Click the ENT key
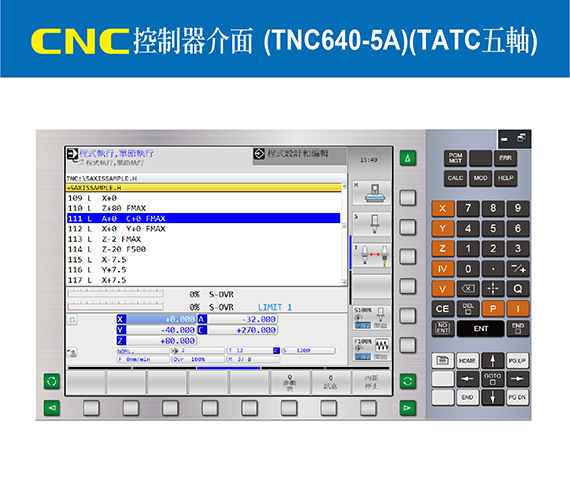570x480 pixels. 481,329
